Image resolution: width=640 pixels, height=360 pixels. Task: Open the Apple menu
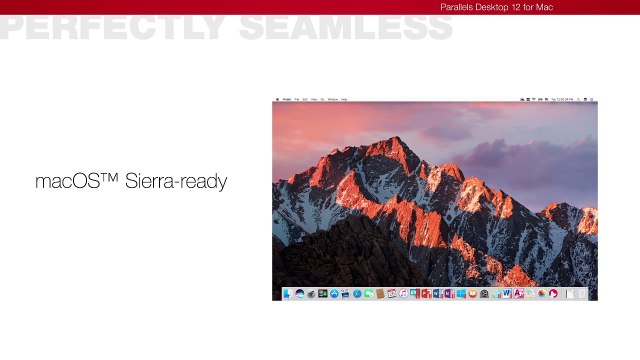[x=278, y=99]
